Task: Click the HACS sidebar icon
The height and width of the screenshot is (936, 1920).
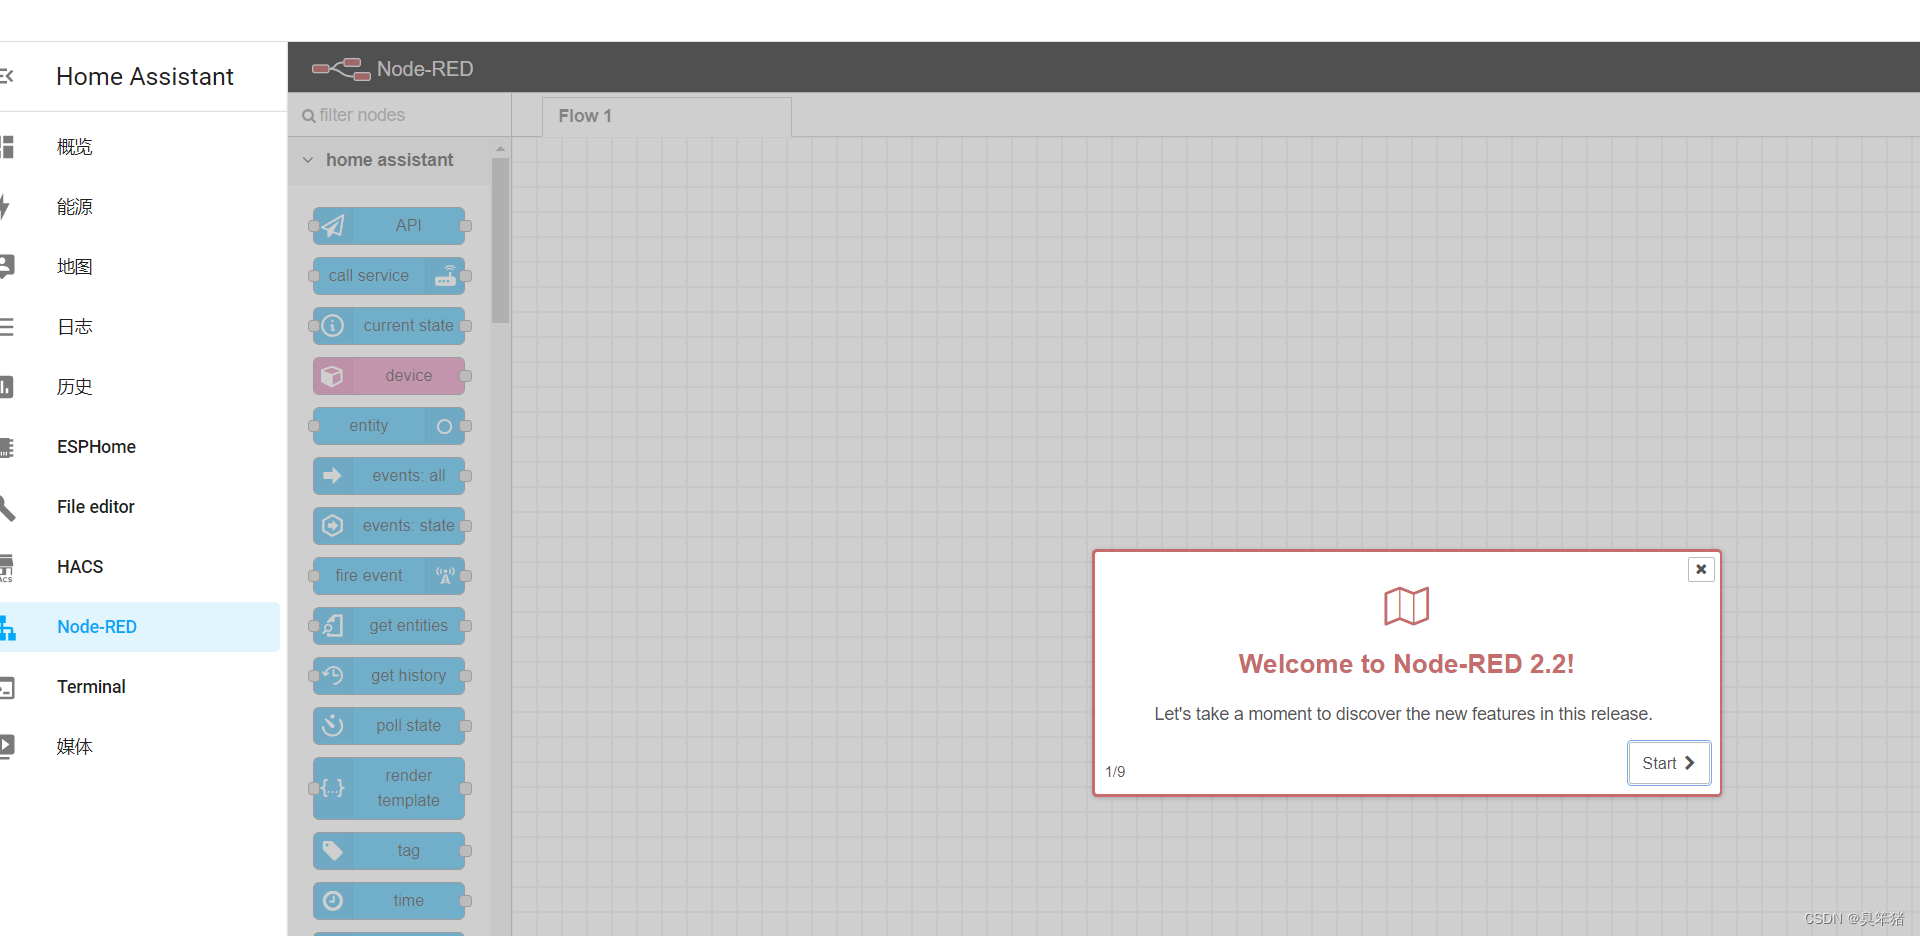Action: (7, 567)
